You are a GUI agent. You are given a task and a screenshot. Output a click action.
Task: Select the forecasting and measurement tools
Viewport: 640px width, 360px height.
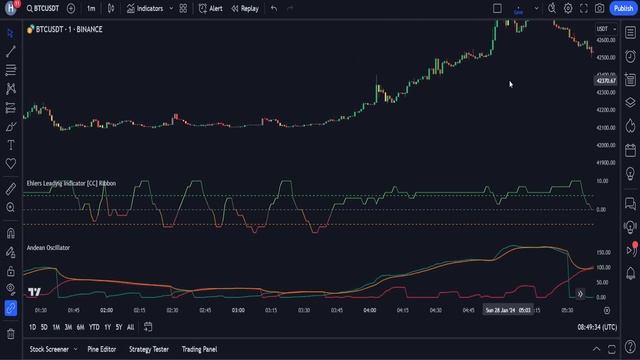click(x=11, y=108)
